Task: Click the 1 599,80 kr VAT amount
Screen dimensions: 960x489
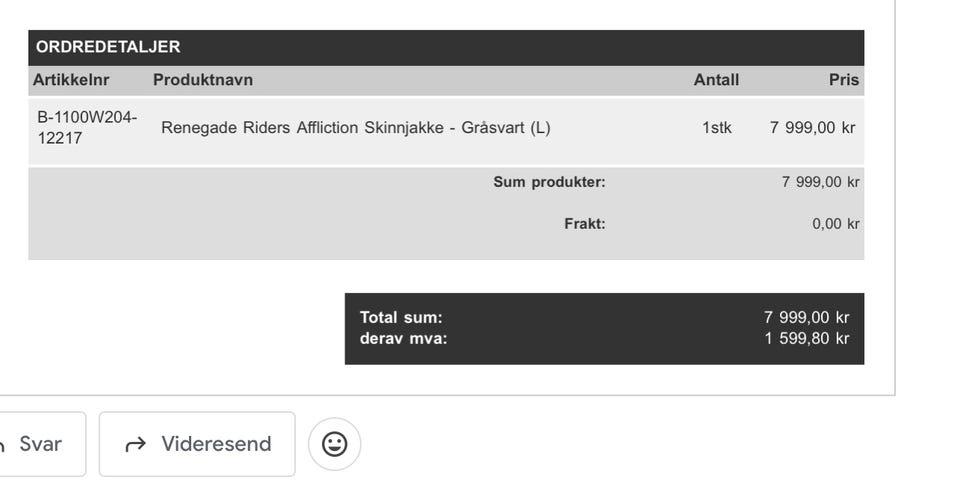Action: coord(806,339)
